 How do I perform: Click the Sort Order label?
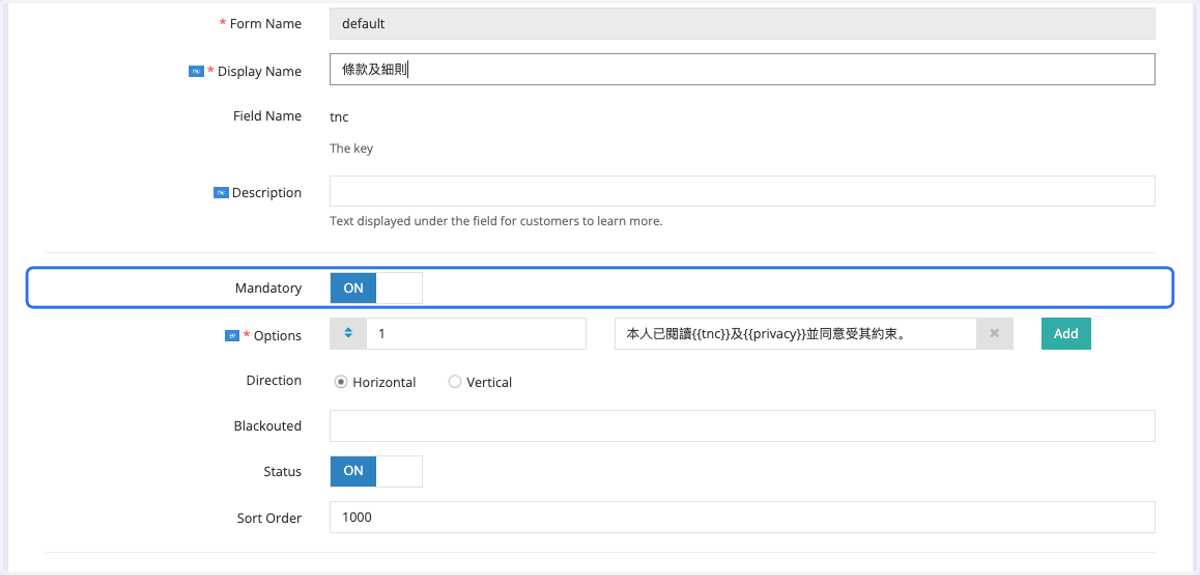(269, 518)
